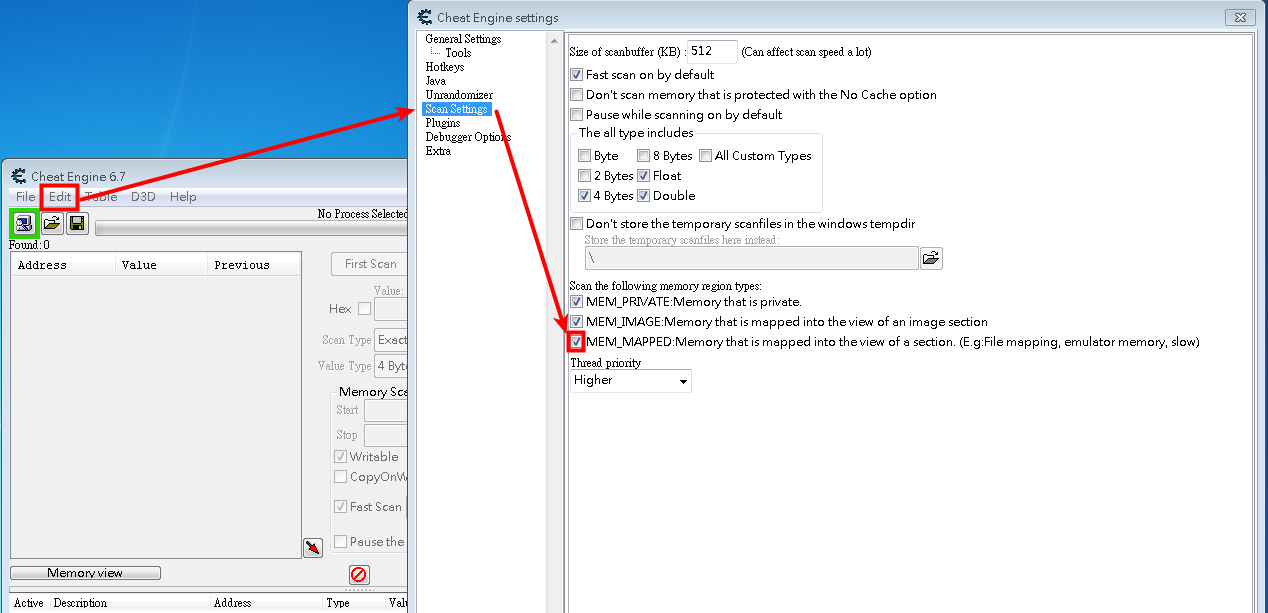The height and width of the screenshot is (613, 1268).
Task: Click the scan progress bar
Action: [251, 228]
